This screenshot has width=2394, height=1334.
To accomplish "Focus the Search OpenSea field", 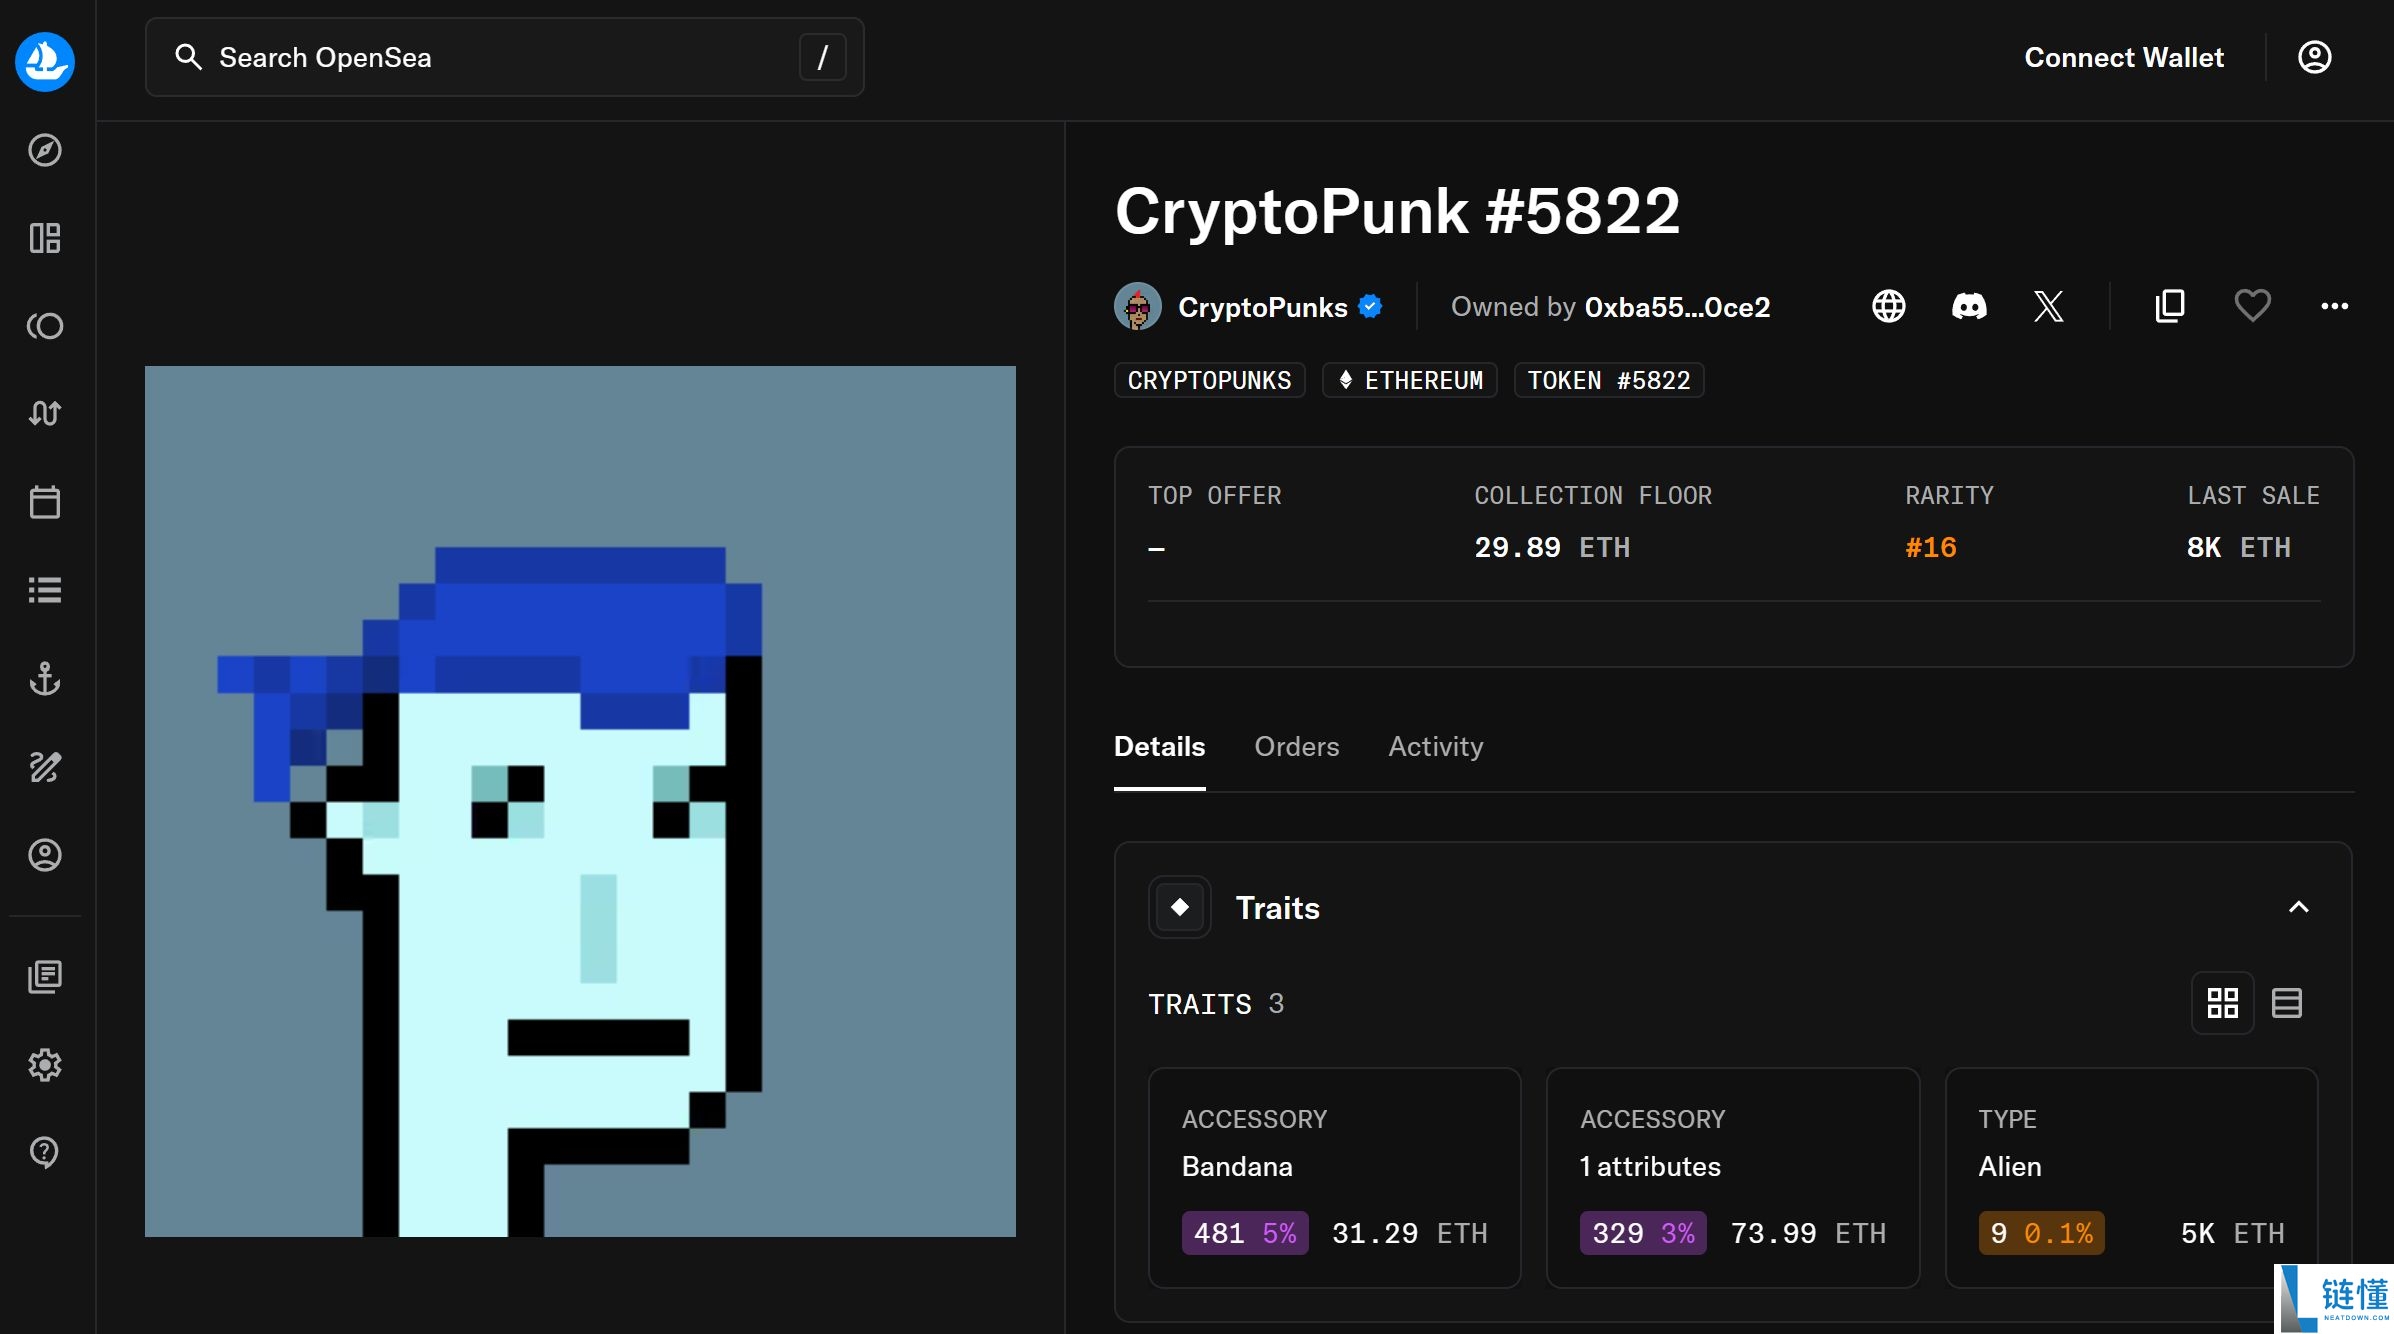I will 505,57.
